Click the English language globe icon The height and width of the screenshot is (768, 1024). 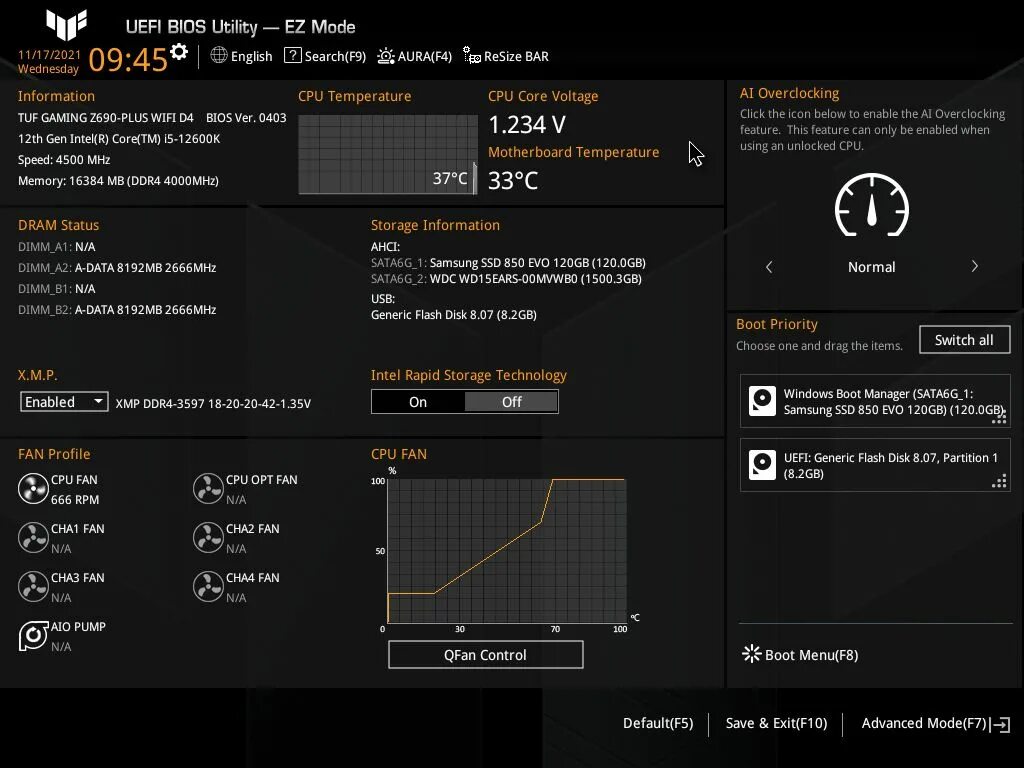219,56
